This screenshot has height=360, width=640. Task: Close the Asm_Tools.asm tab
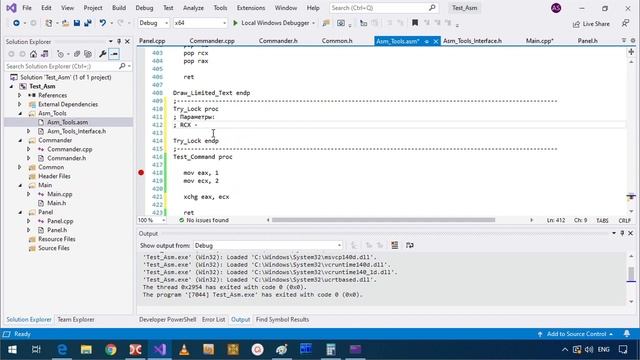(436, 41)
